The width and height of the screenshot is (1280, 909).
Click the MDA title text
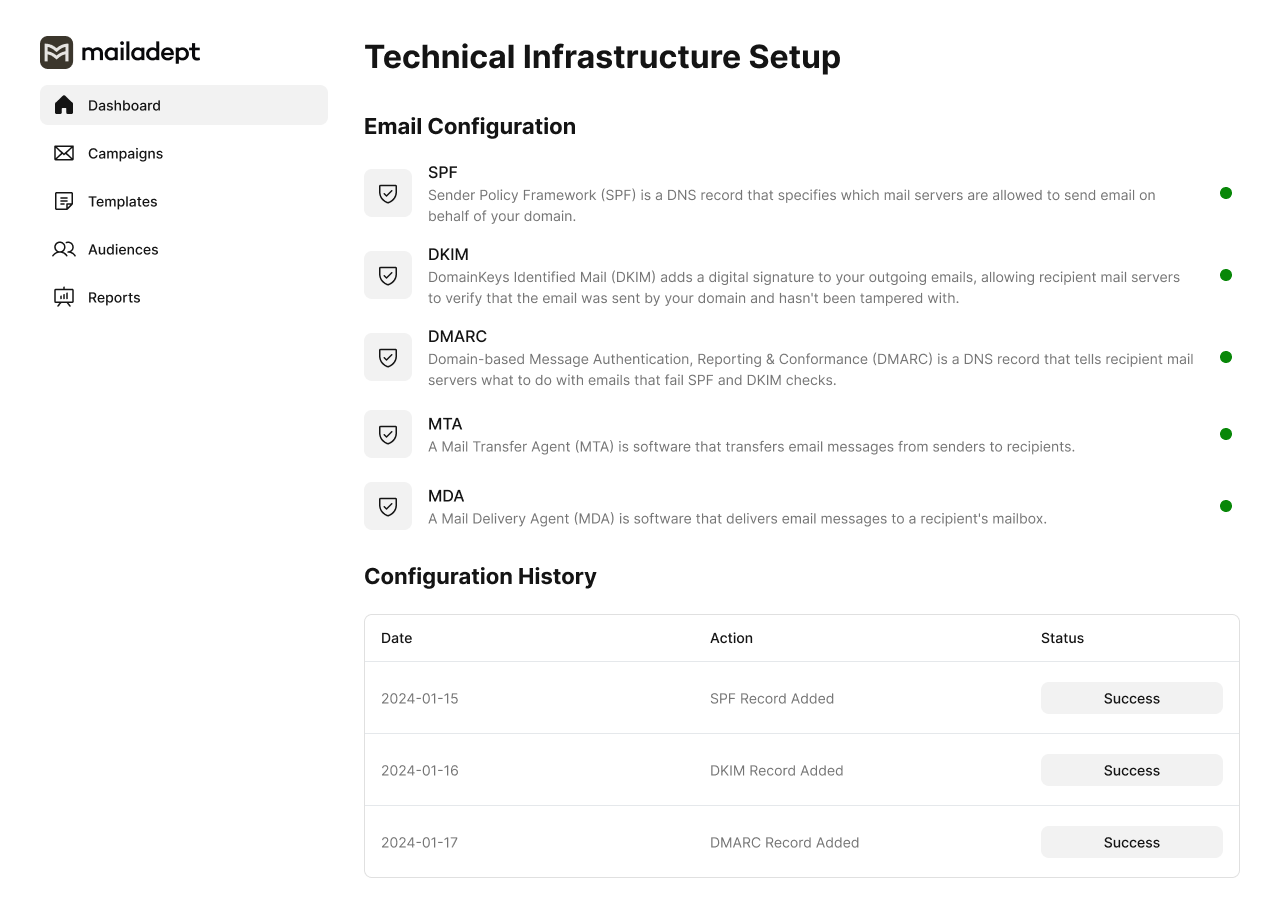pyautogui.click(x=446, y=496)
